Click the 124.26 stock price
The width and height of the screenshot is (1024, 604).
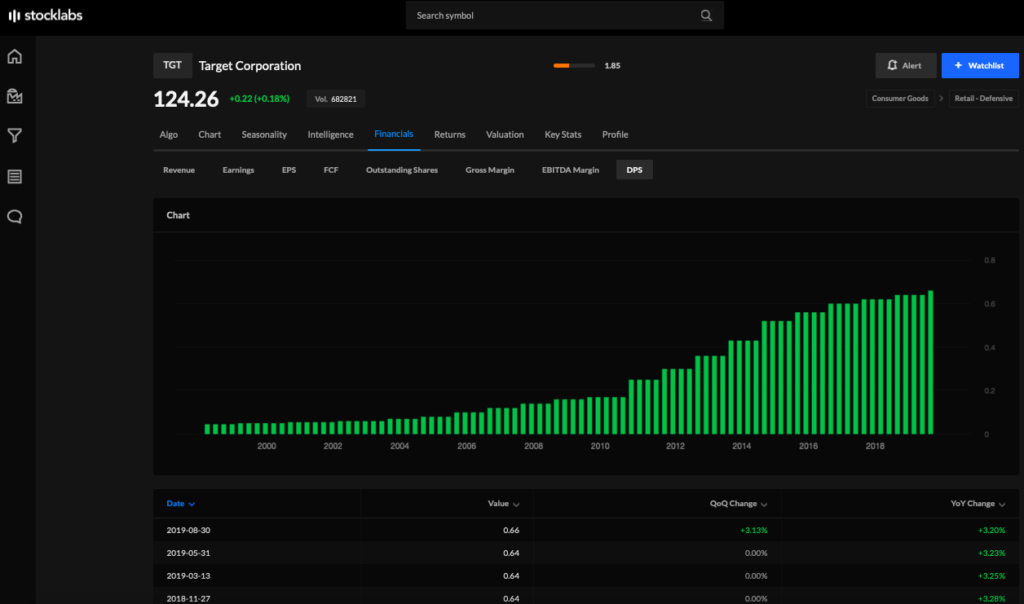tap(186, 99)
